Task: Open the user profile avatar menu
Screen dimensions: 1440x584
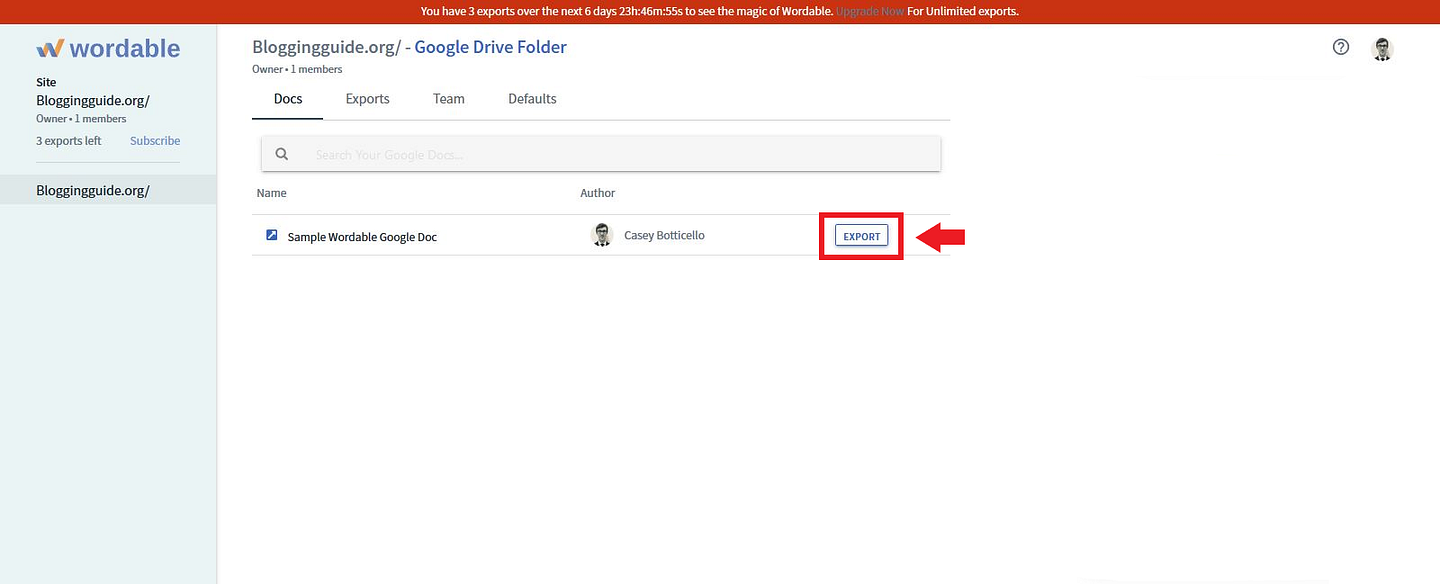Action: 1382,49
